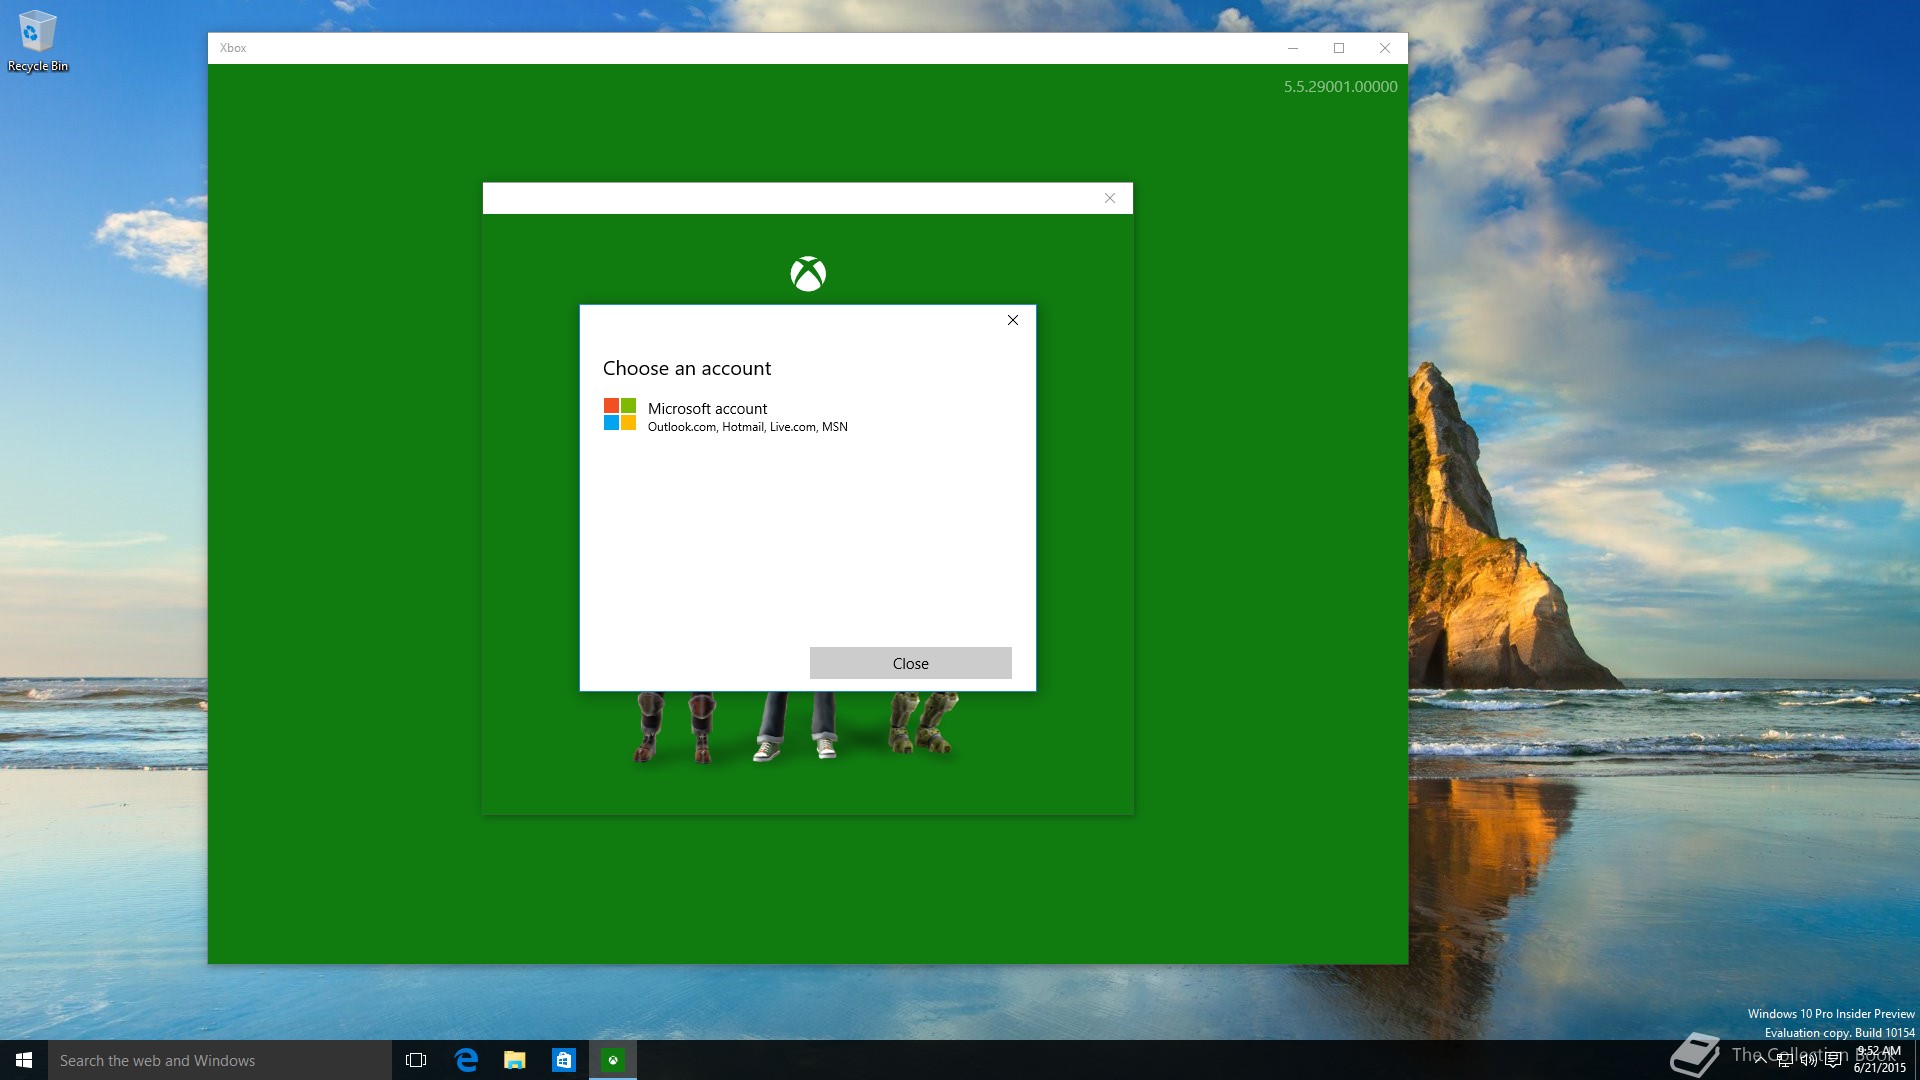Open the Recycle Bin desktop icon
The width and height of the screenshot is (1920, 1080).
[x=38, y=42]
